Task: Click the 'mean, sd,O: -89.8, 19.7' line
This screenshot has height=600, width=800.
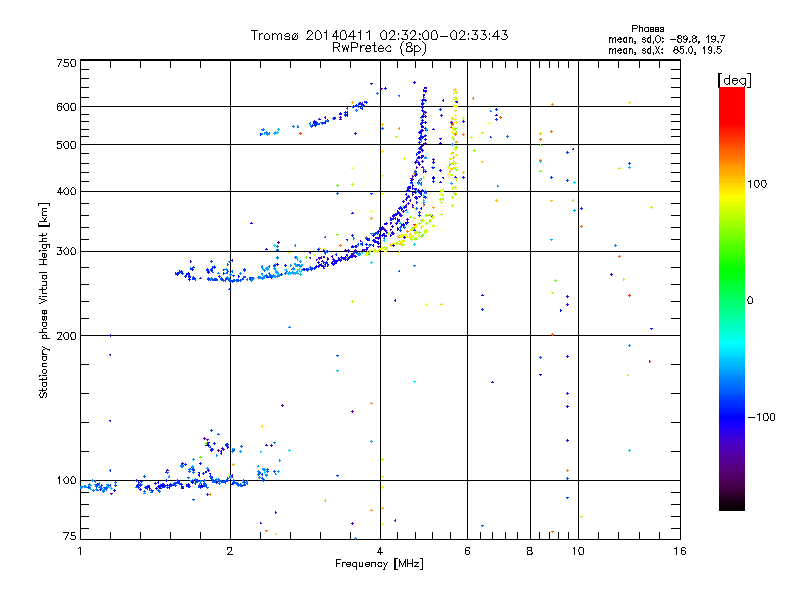Action: (666, 39)
